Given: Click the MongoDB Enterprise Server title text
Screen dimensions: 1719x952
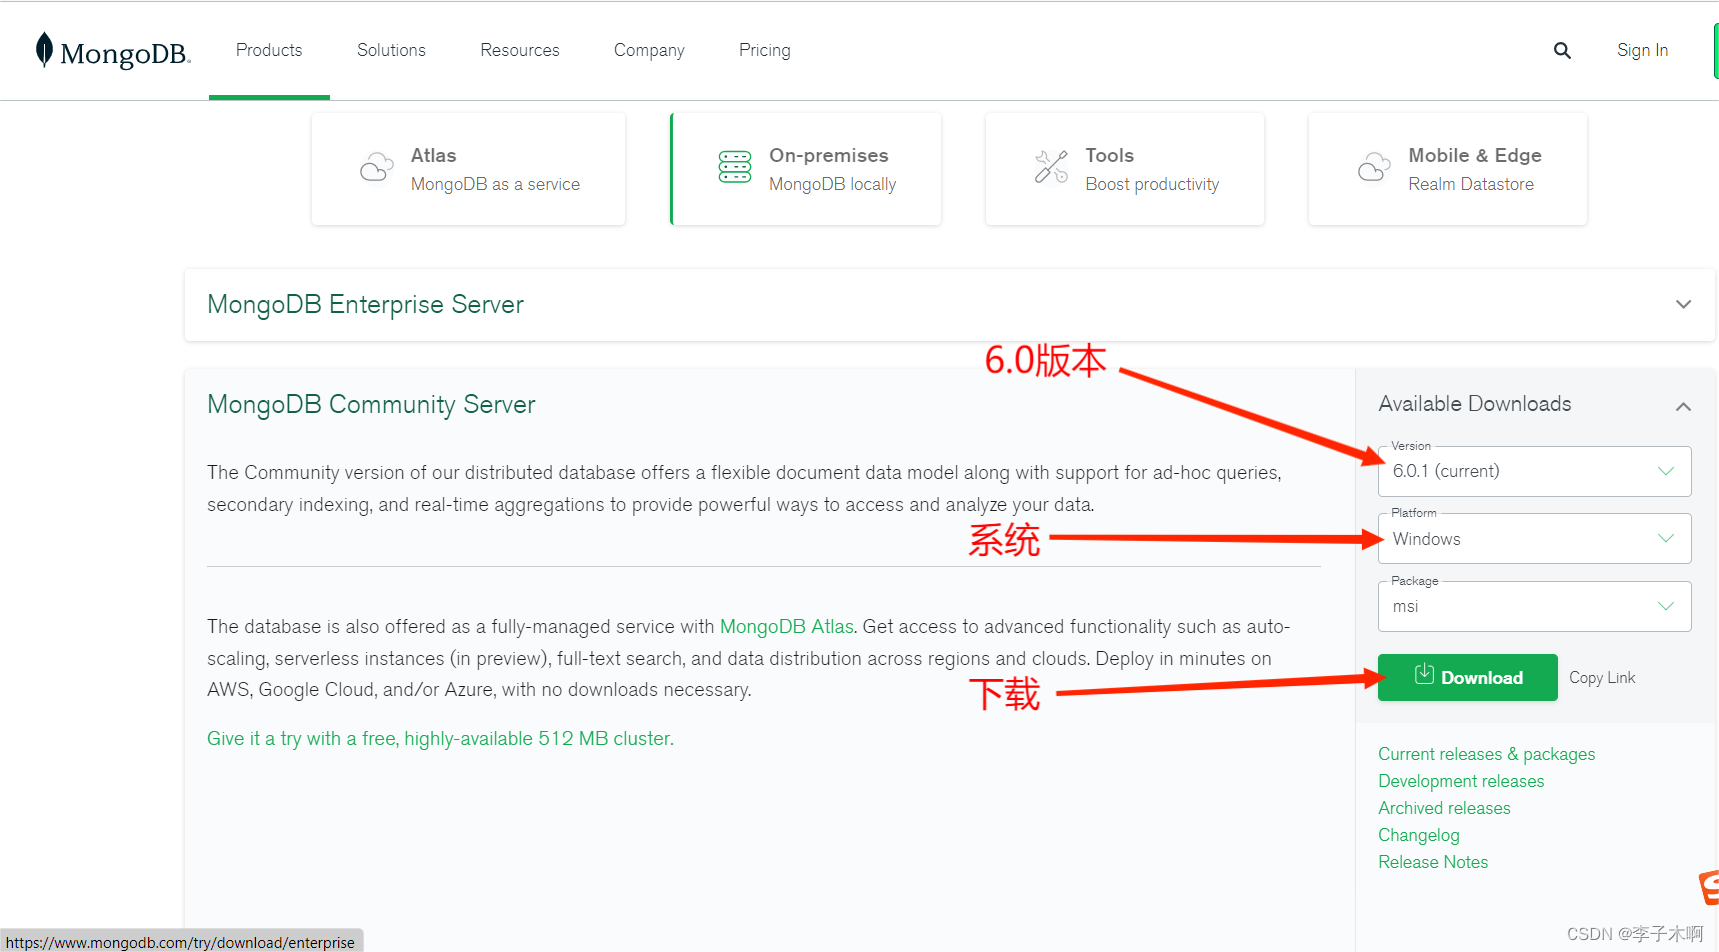Looking at the screenshot, I should click(365, 304).
